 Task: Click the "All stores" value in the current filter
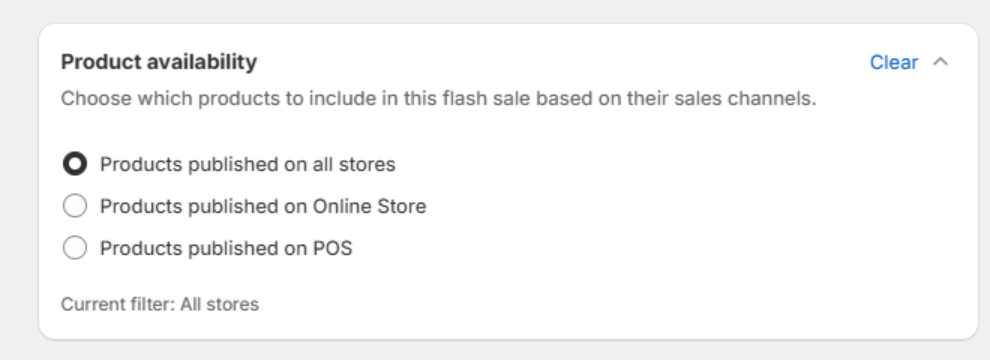point(220,304)
